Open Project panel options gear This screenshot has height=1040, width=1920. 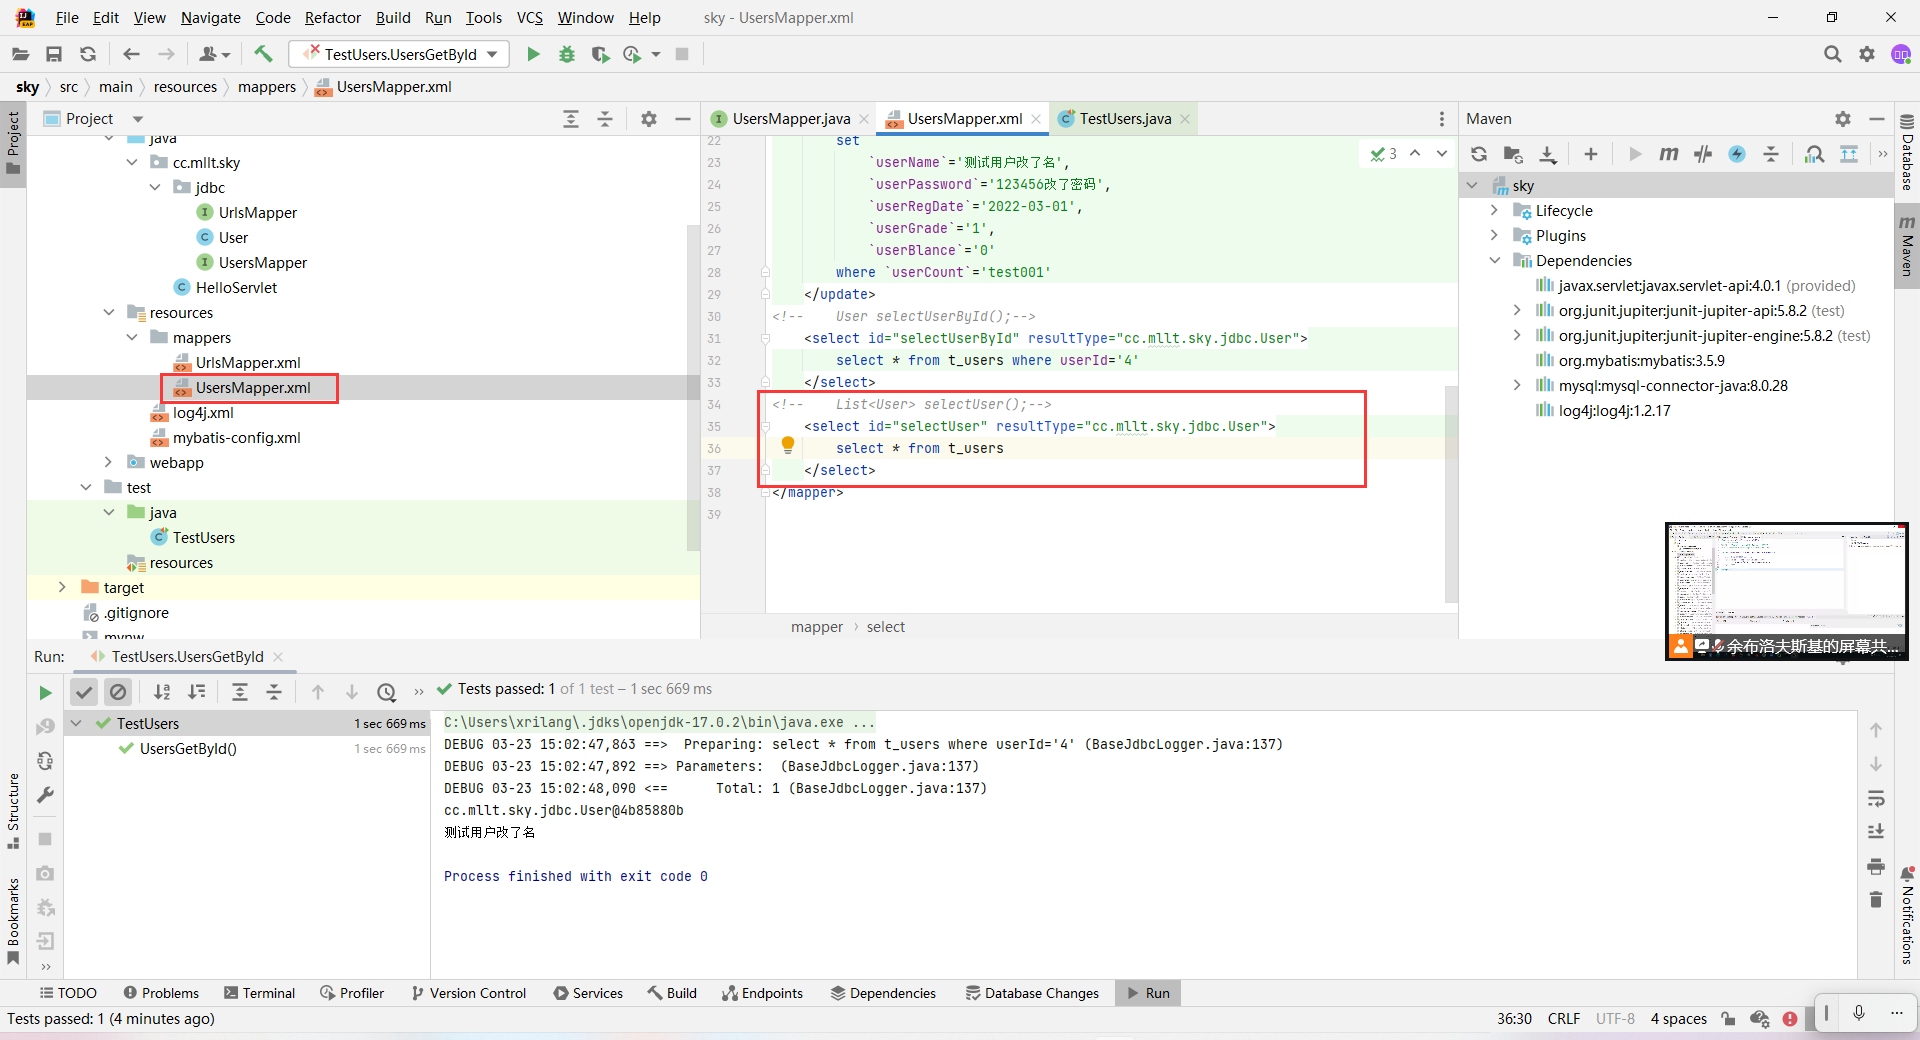[649, 119]
